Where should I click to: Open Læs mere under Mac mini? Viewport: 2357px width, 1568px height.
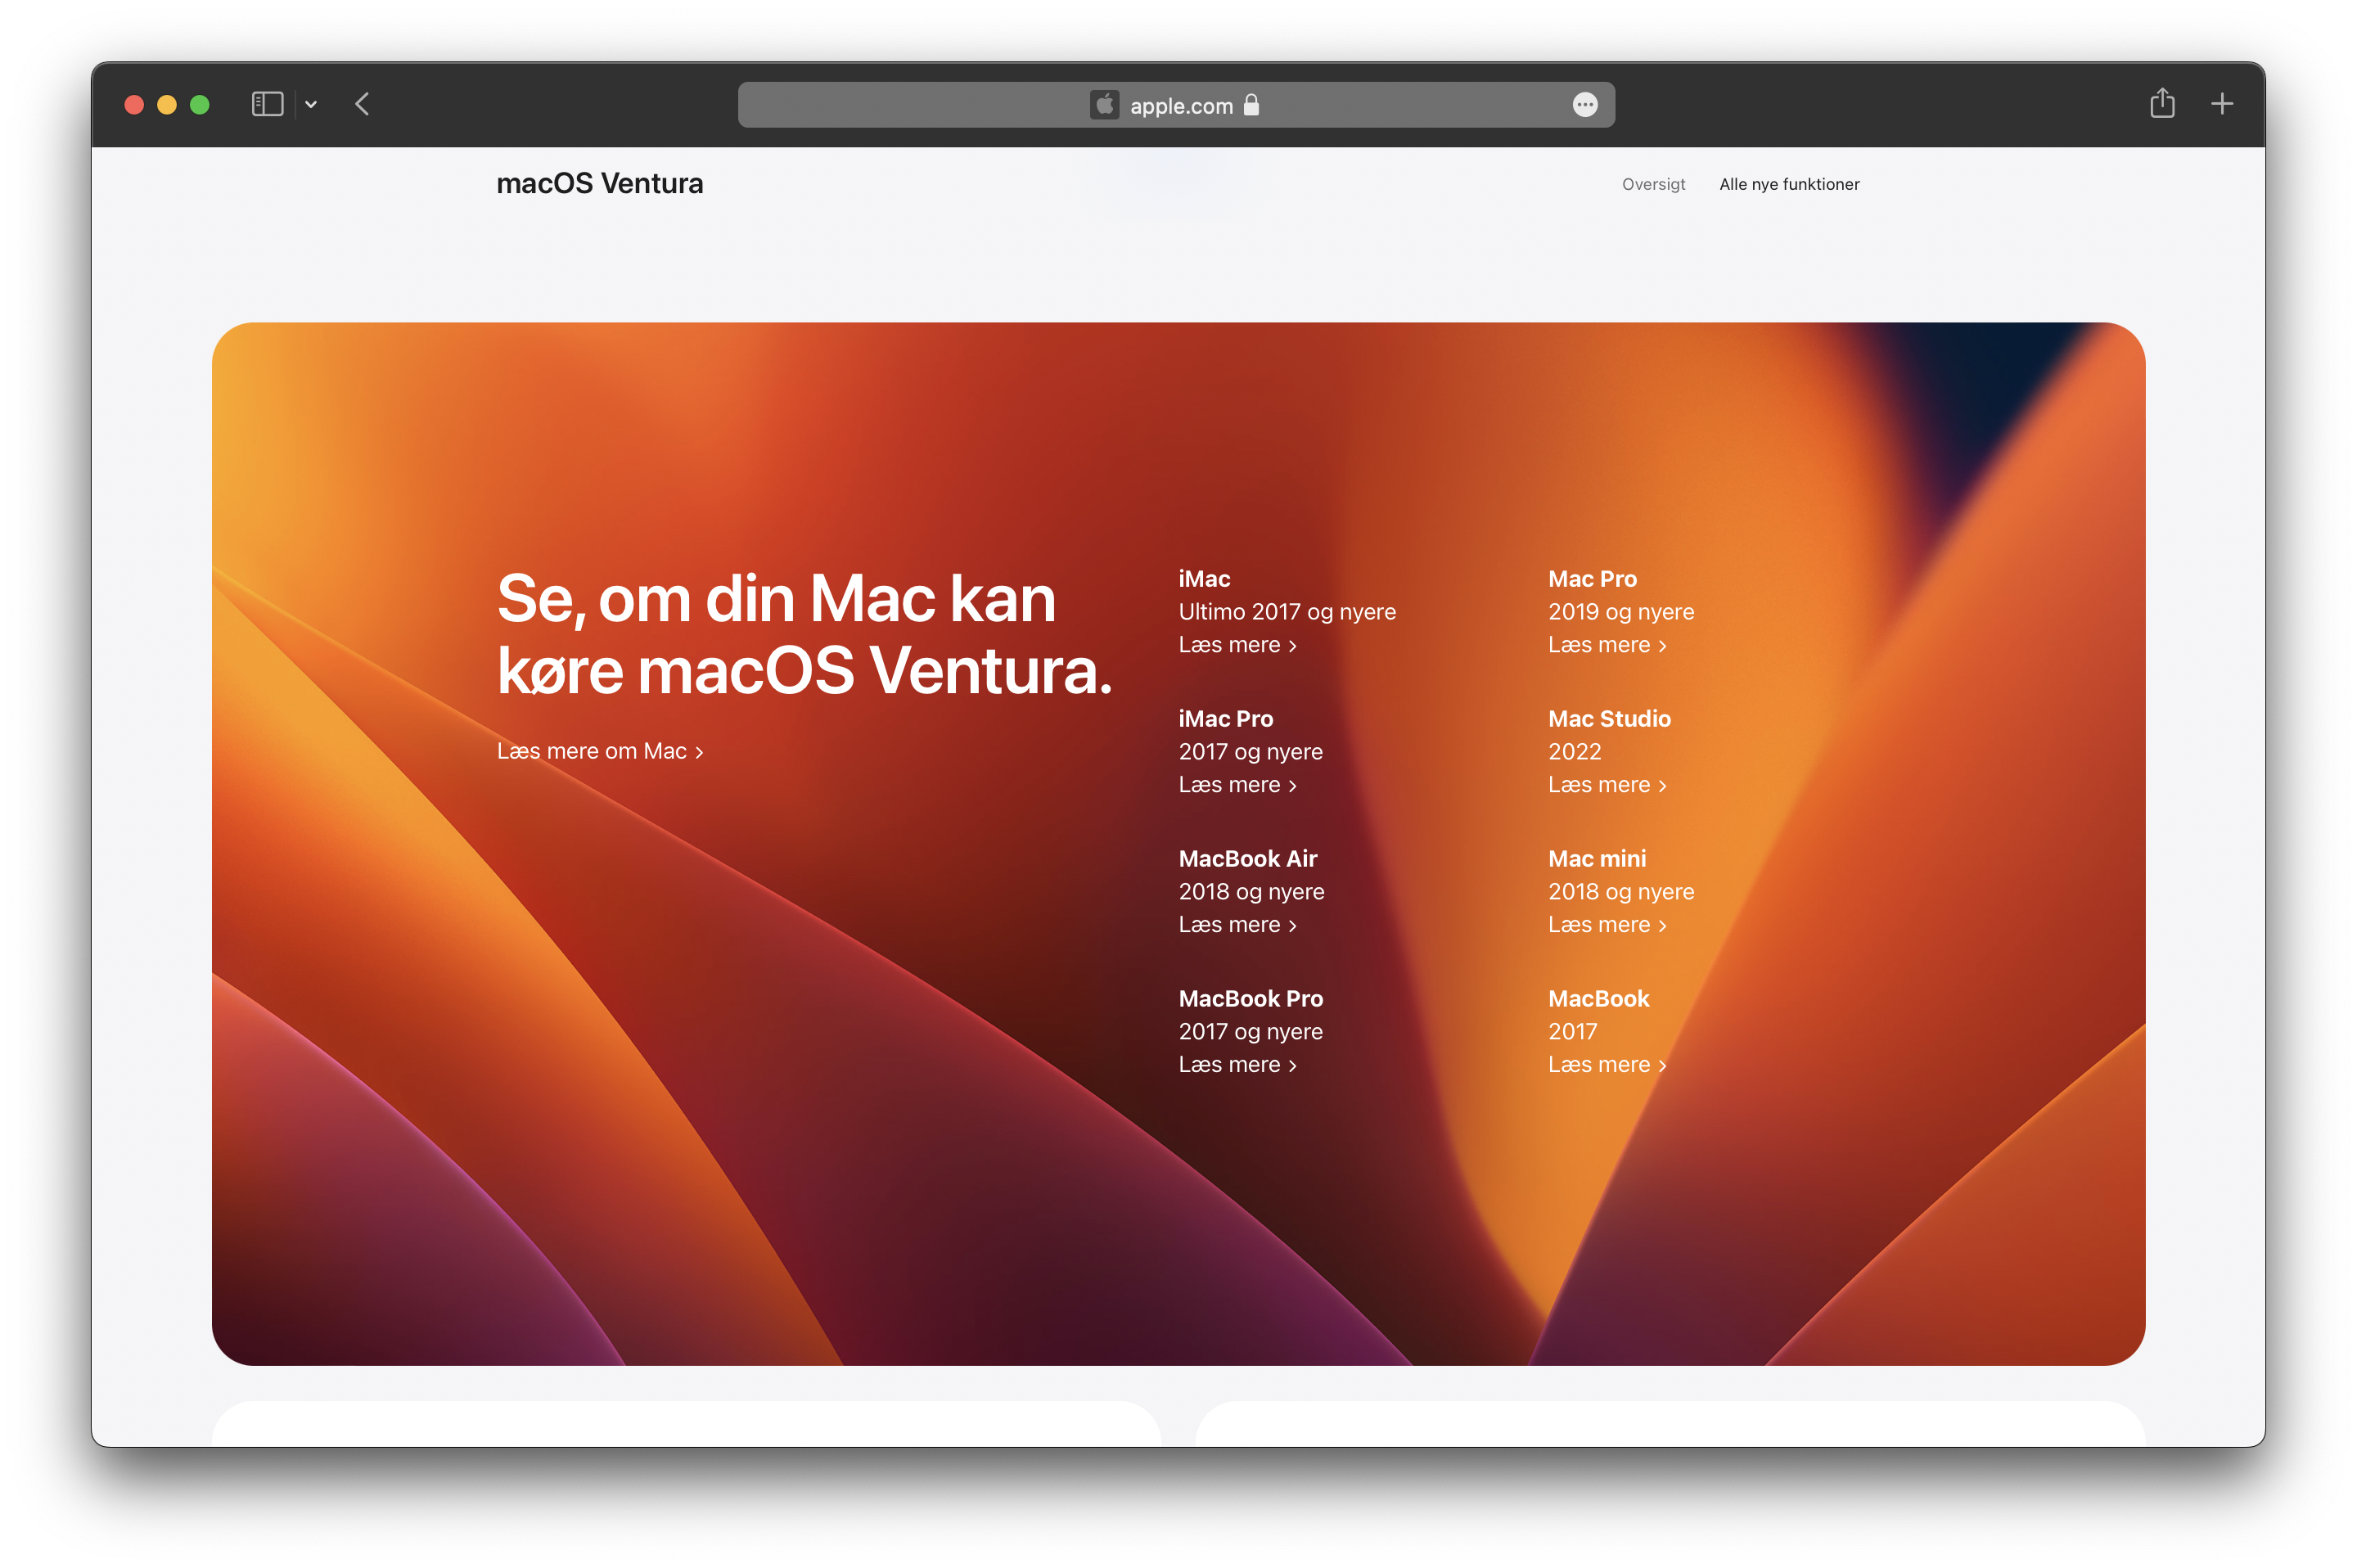point(1607,925)
